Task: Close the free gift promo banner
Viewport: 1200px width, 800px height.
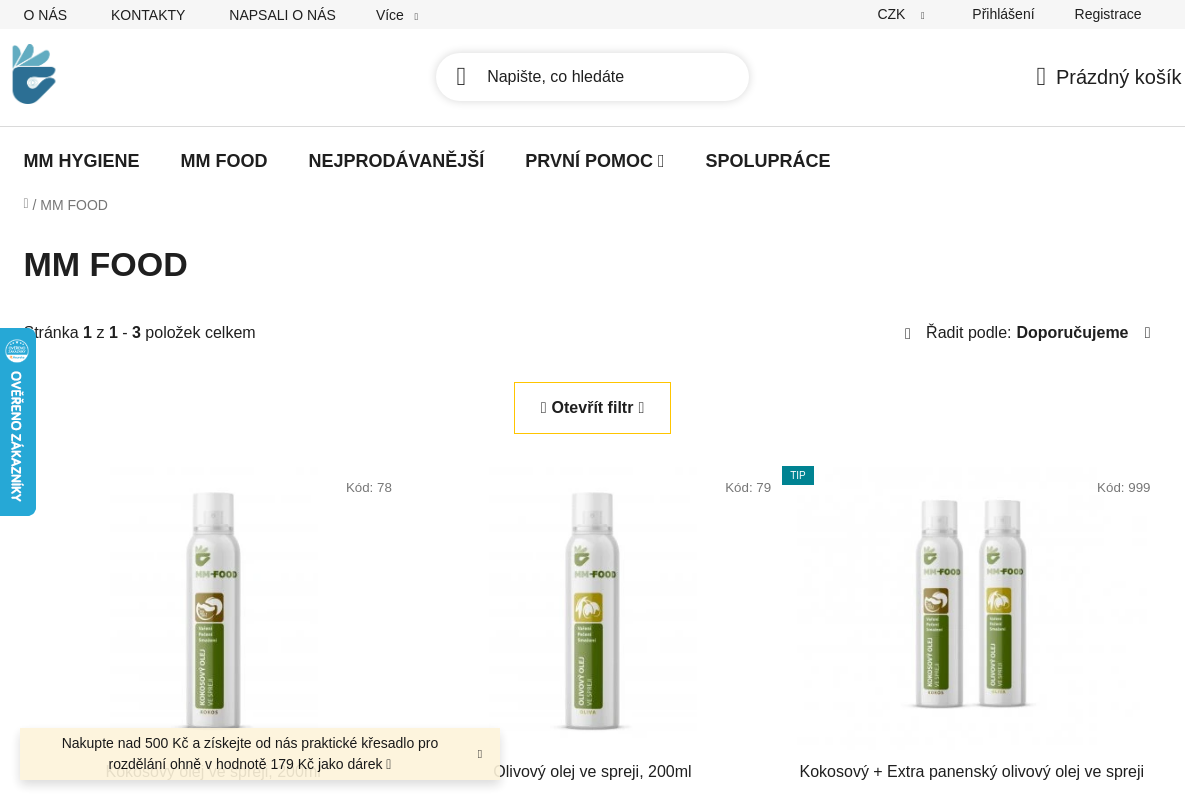Action: (x=480, y=754)
